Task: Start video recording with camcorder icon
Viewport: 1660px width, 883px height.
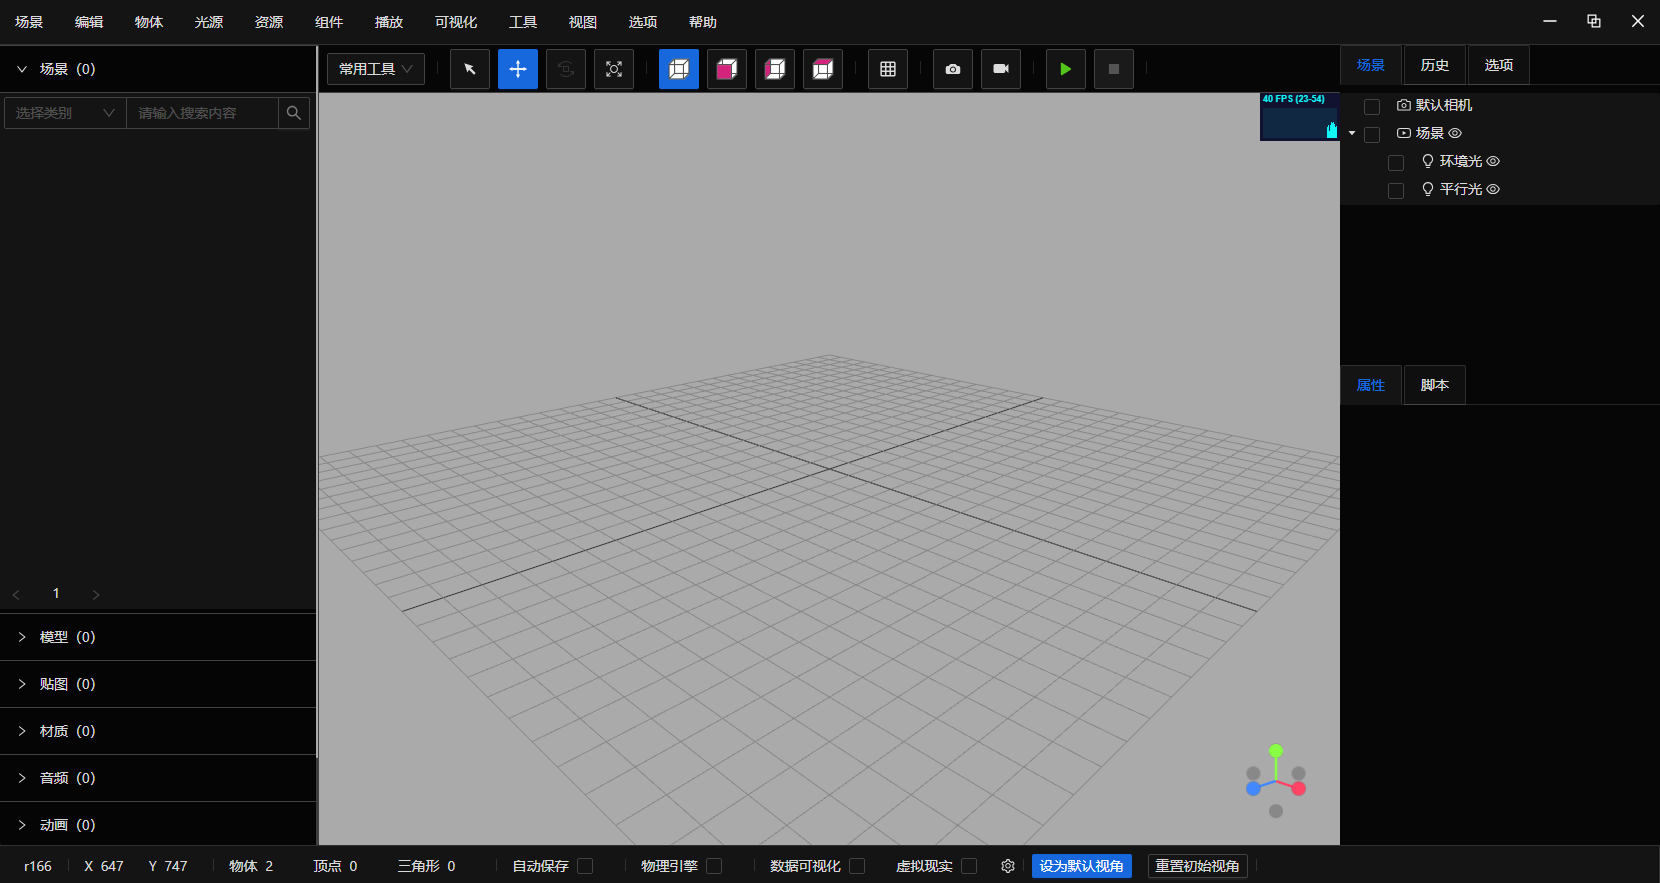Action: [x=1001, y=69]
